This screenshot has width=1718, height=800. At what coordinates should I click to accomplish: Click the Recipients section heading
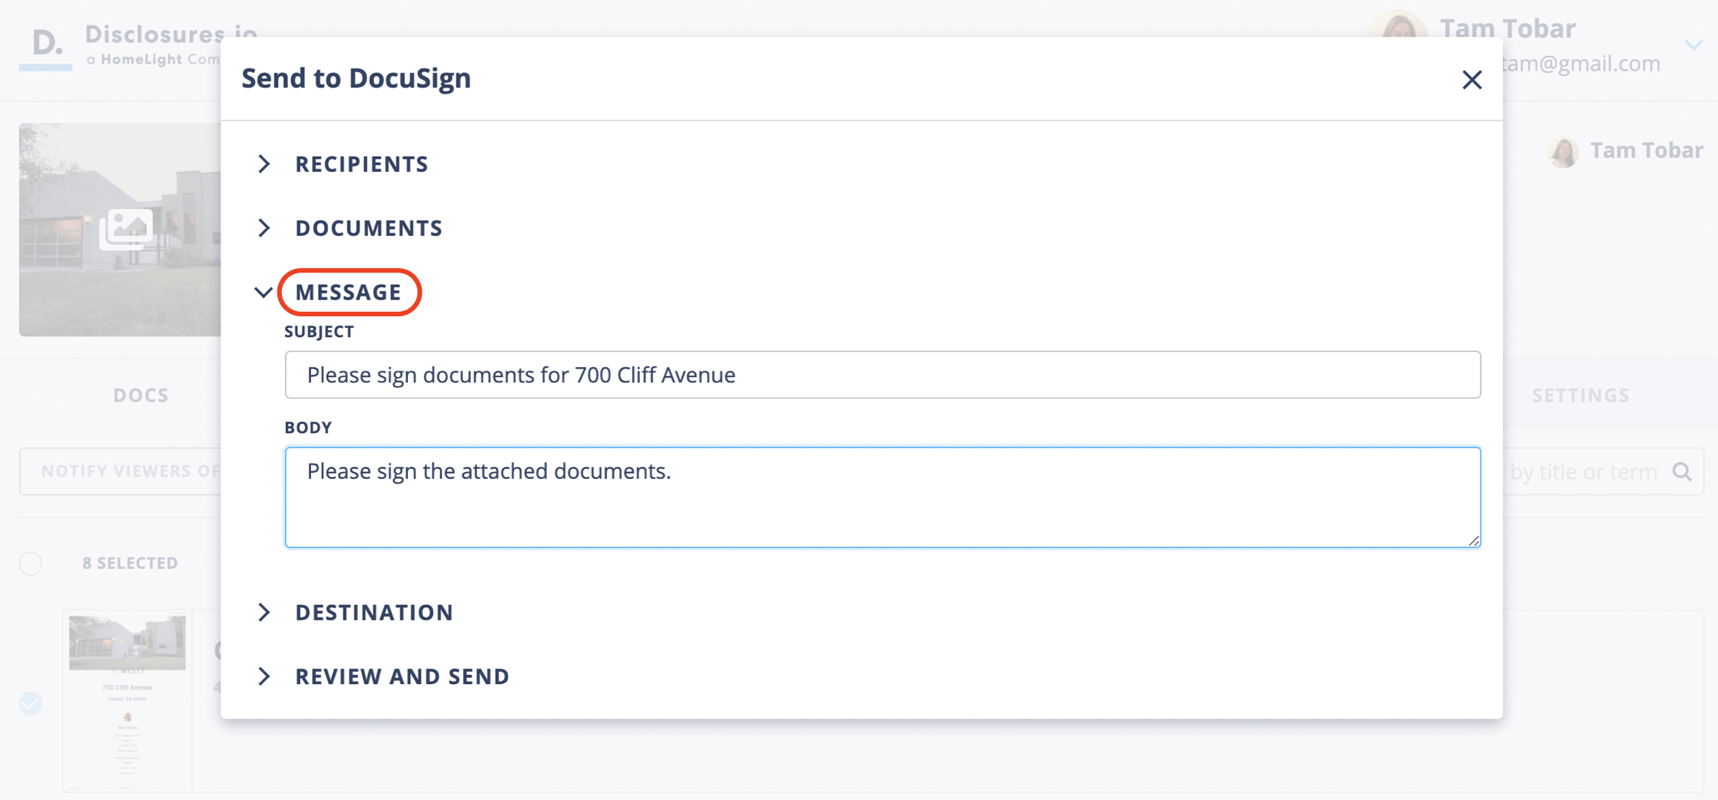[x=361, y=164]
